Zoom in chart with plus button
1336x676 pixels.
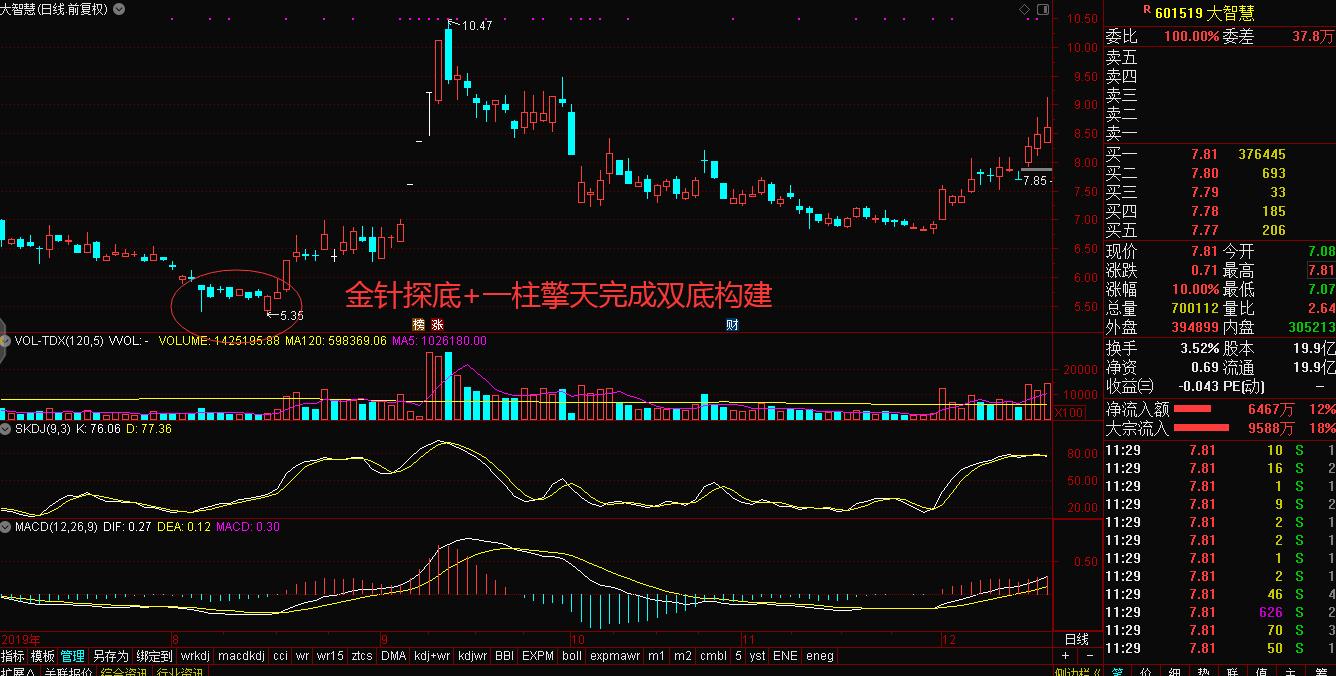coord(1066,656)
